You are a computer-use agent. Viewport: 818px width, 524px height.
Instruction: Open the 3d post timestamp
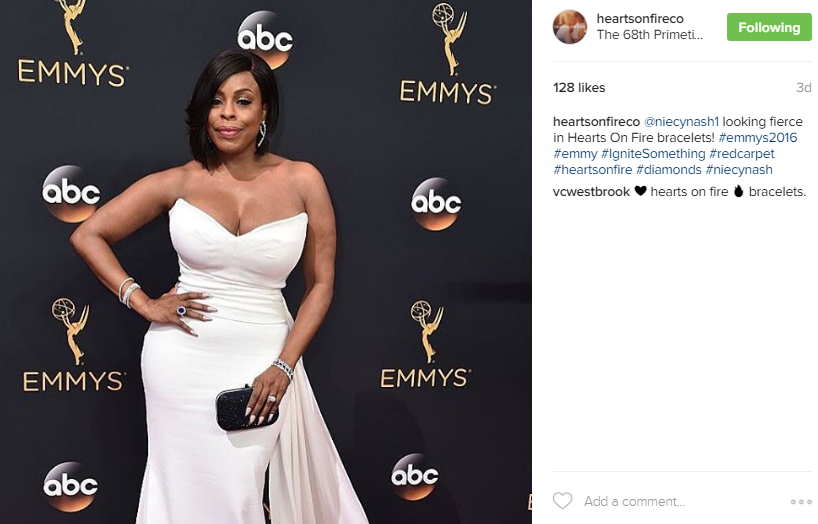coord(803,88)
